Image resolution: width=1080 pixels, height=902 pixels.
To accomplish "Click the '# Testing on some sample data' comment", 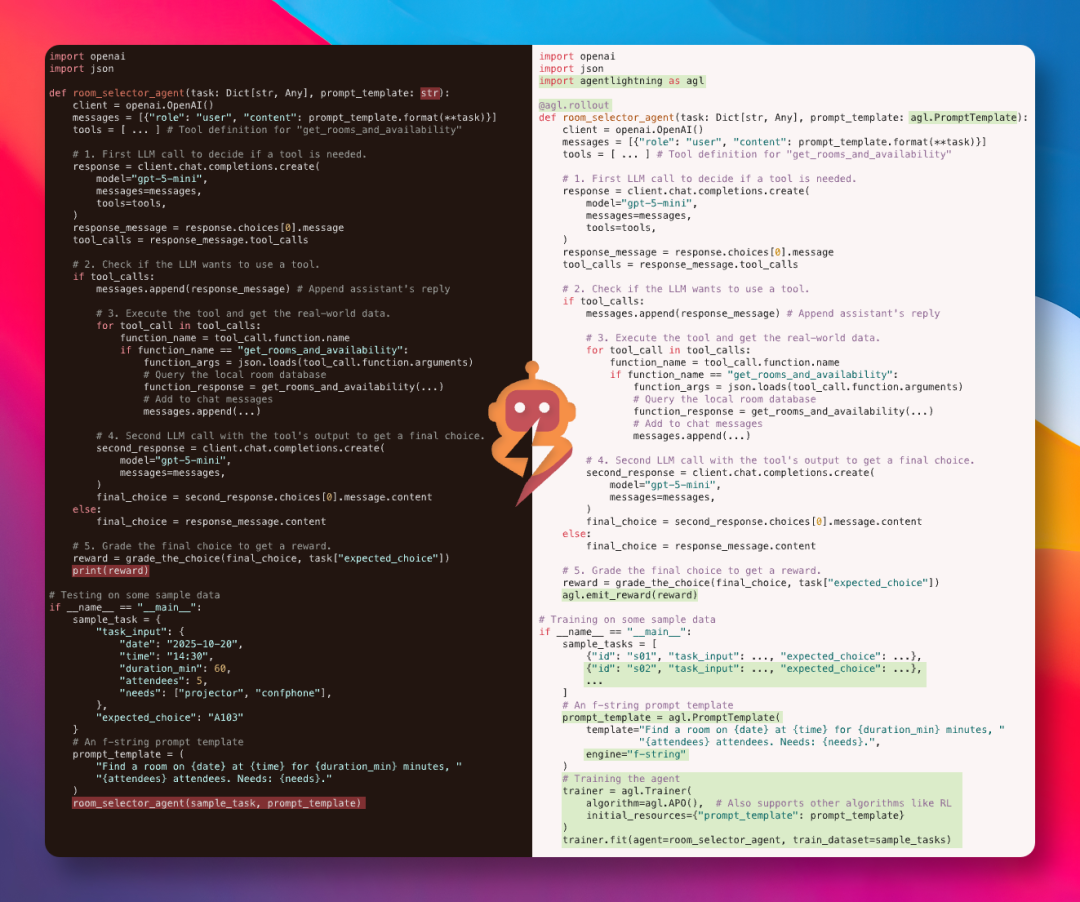I will click(134, 595).
